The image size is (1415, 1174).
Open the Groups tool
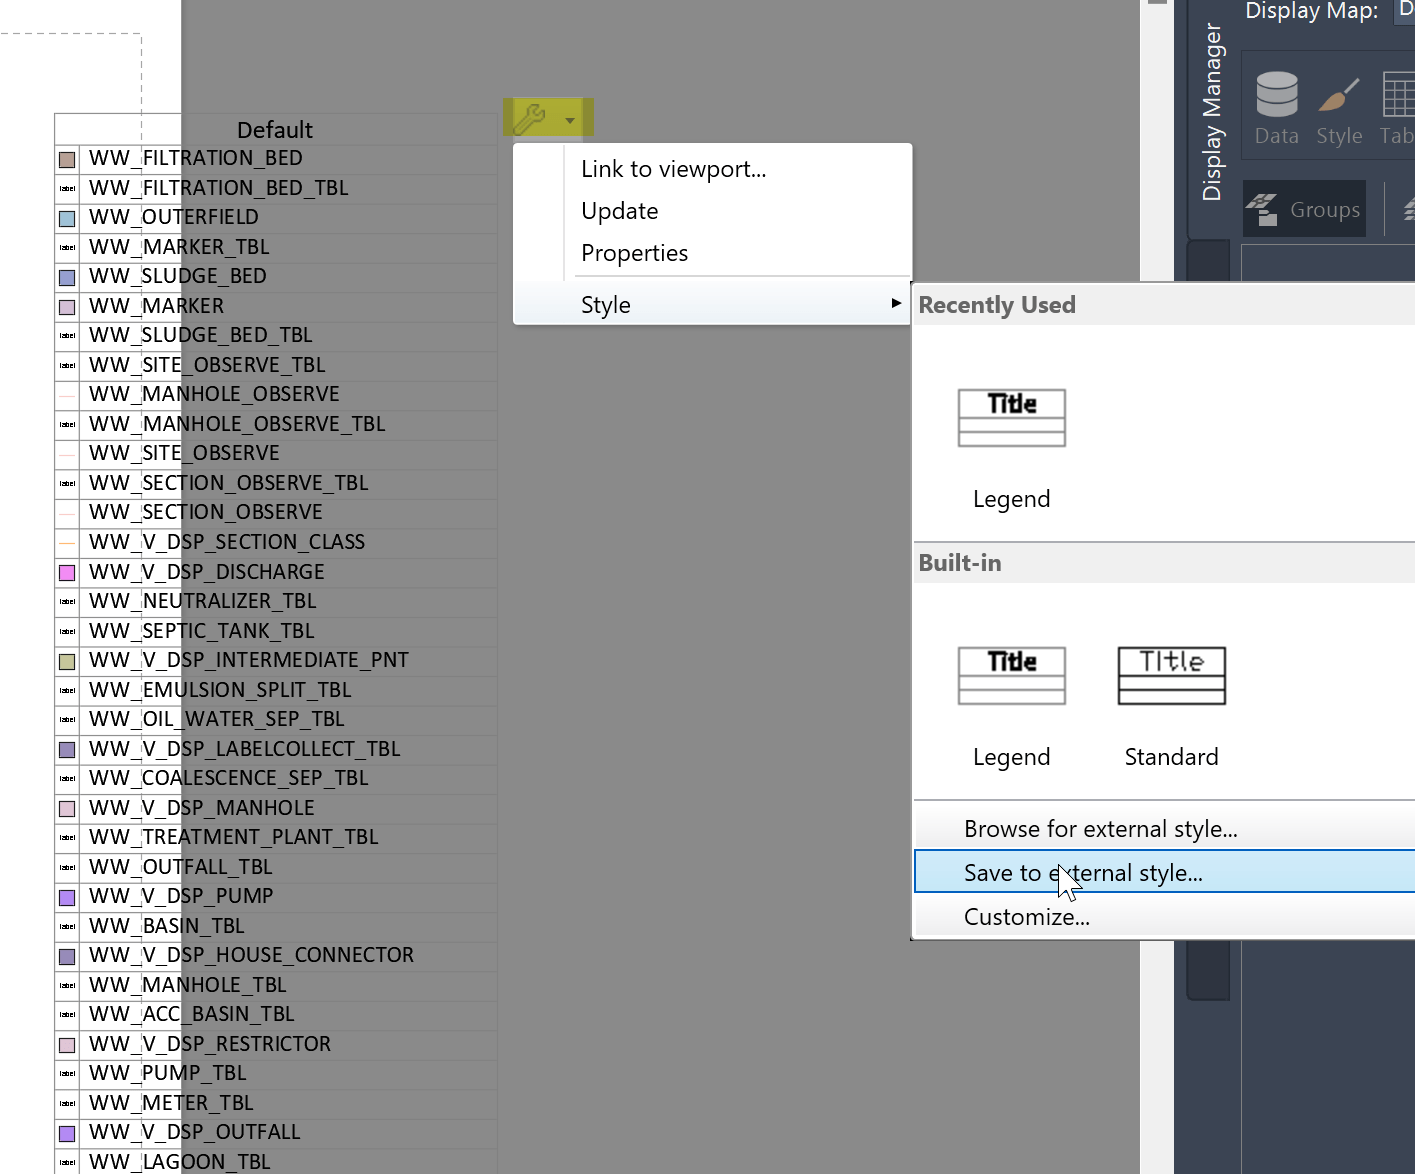pyautogui.click(x=1304, y=209)
